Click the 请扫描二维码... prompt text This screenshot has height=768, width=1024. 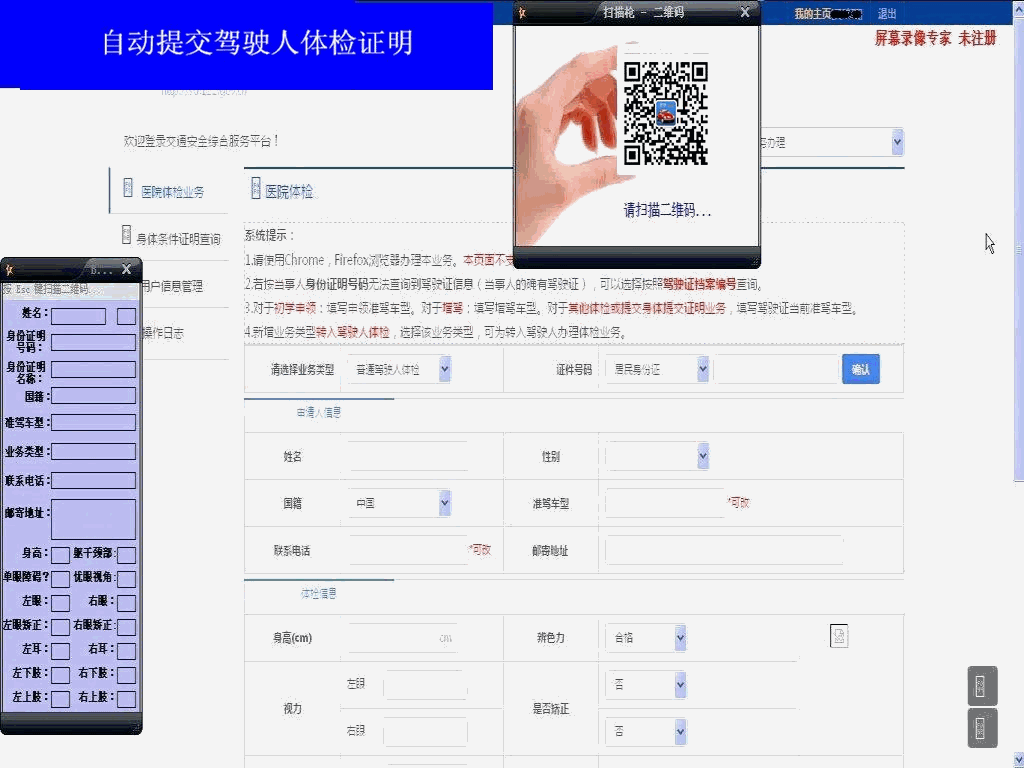click(x=667, y=210)
